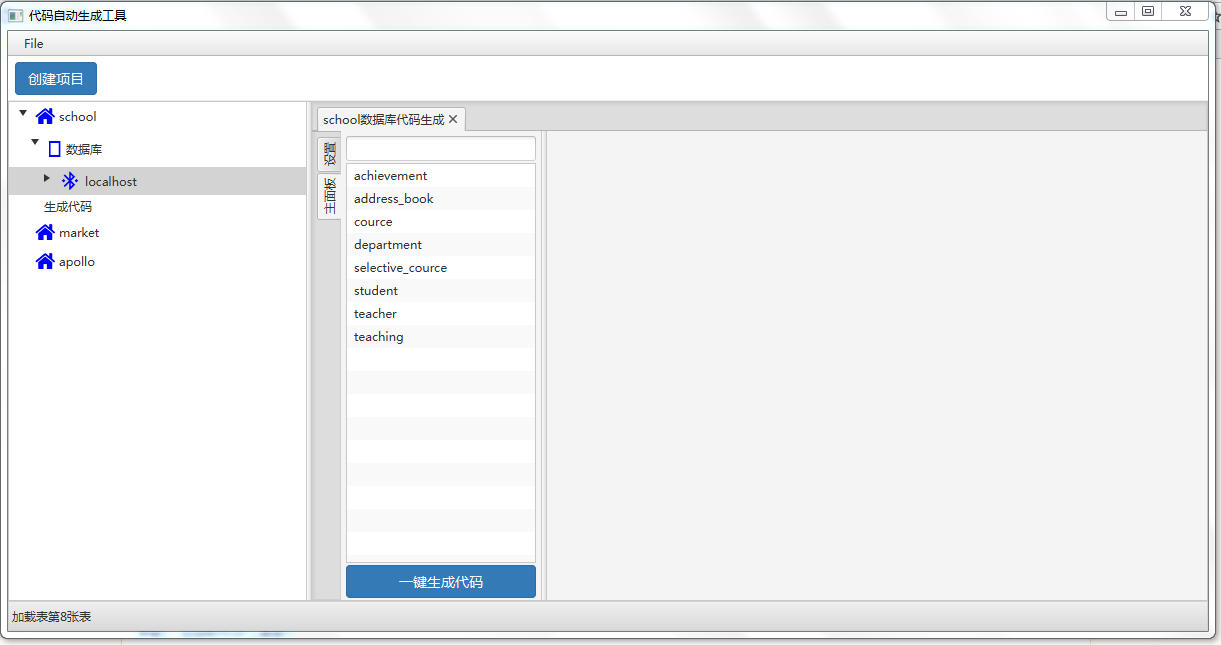Collapse the 数据库 tree node
Screen dimensions: 1221x645
35,142
